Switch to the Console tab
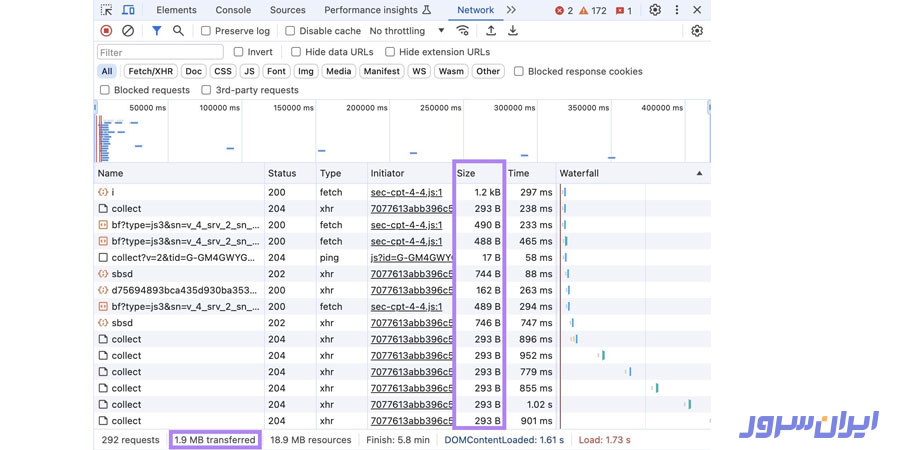This screenshot has width=900, height=450. [233, 10]
